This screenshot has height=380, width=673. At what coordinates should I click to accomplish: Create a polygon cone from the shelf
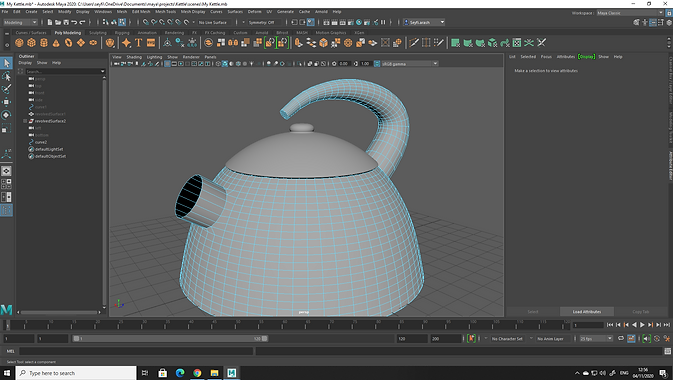click(x=56, y=43)
